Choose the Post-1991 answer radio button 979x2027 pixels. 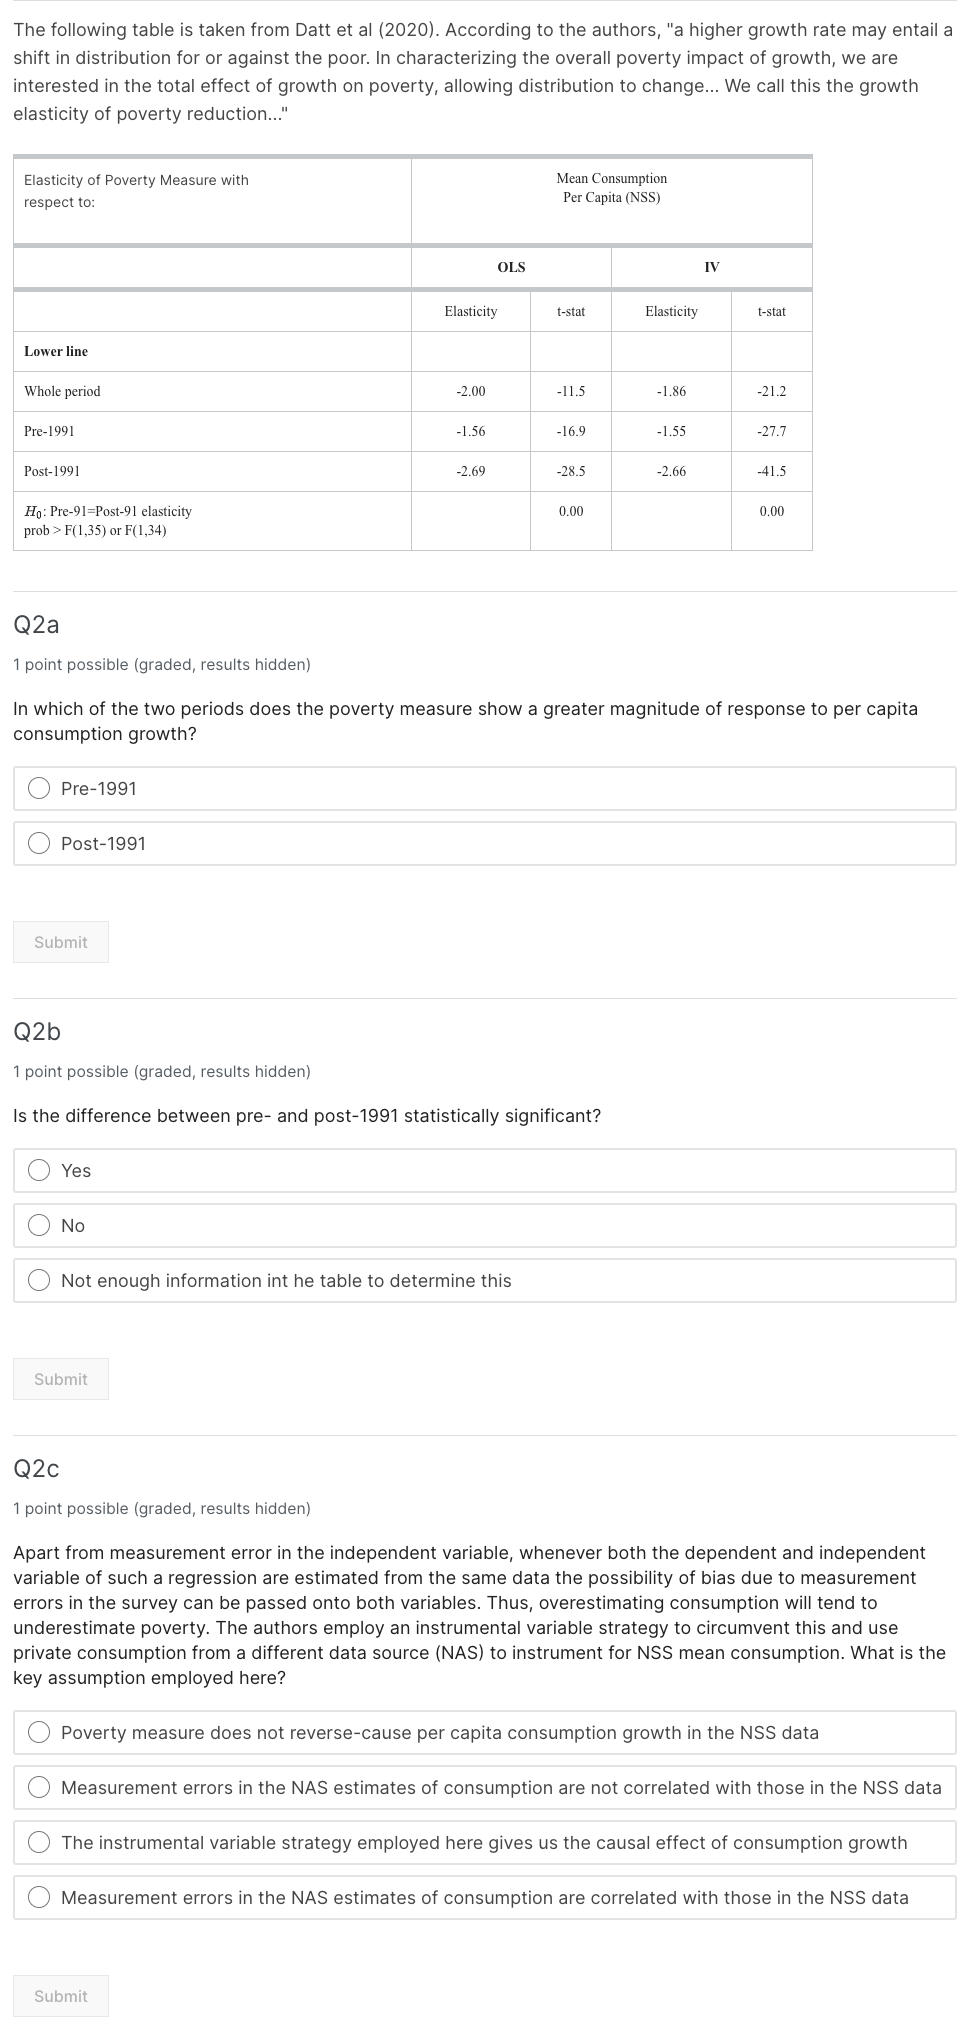(40, 843)
